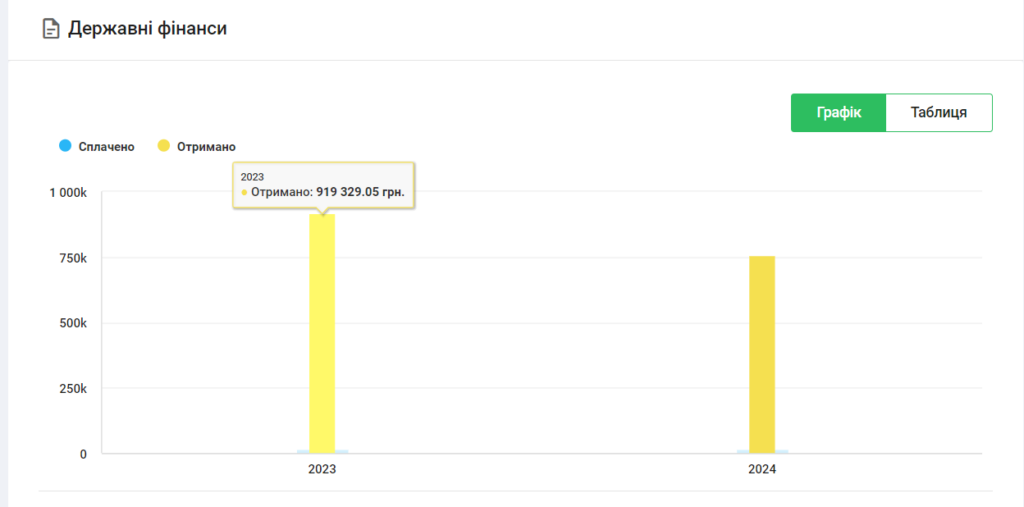Click the Державні фінанси section heading
The image size is (1024, 507).
147,29
